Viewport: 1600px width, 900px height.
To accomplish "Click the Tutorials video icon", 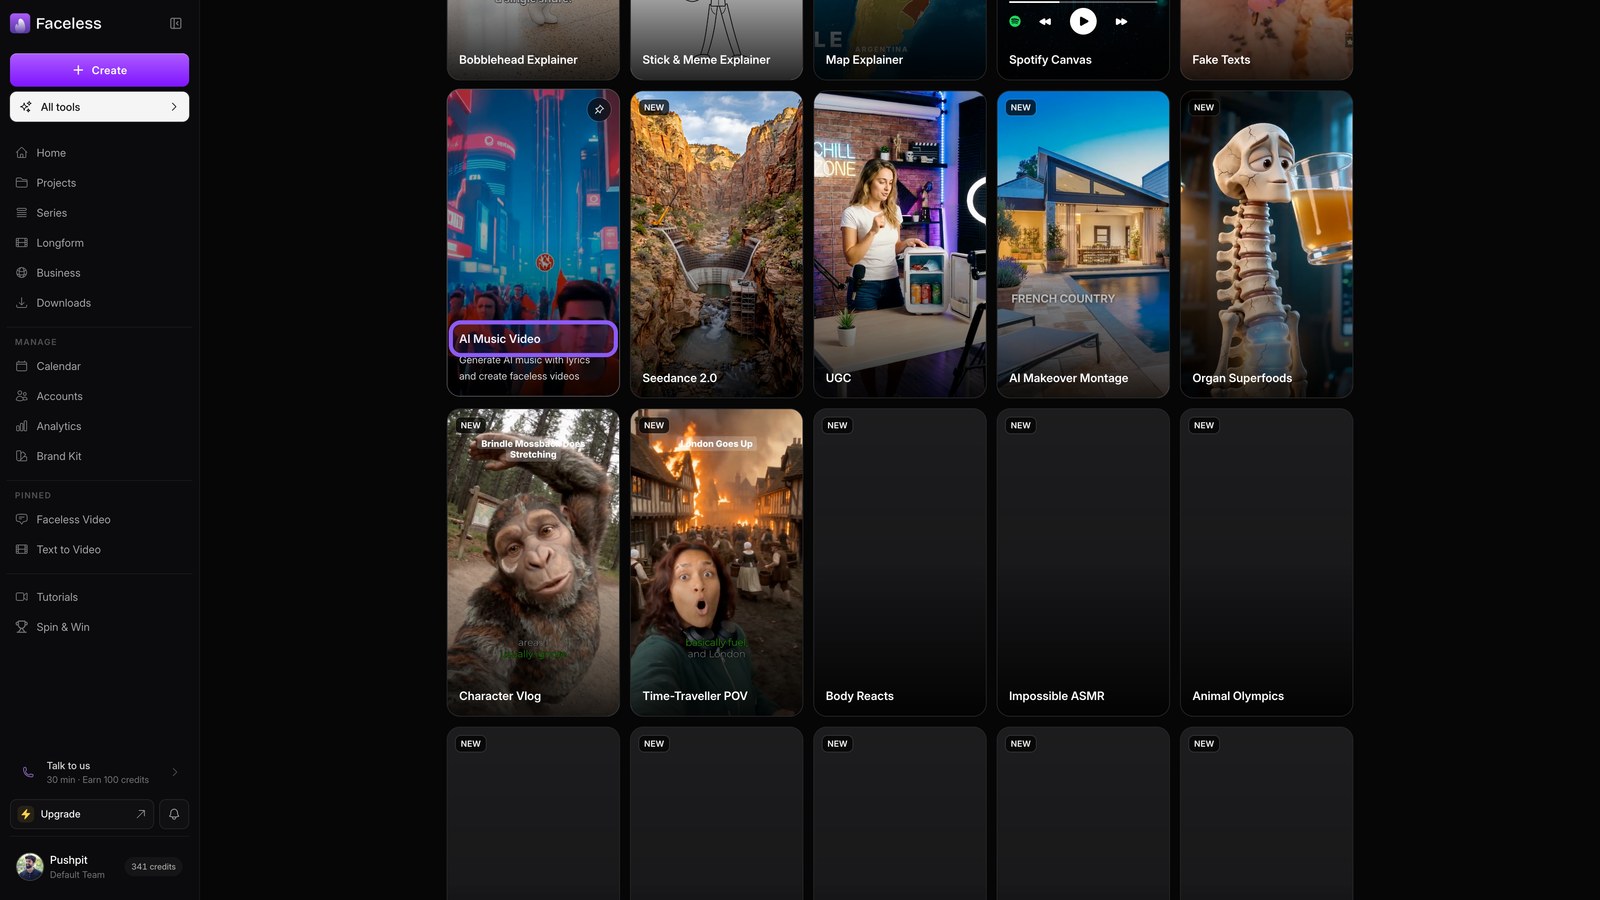I will (x=22, y=597).
